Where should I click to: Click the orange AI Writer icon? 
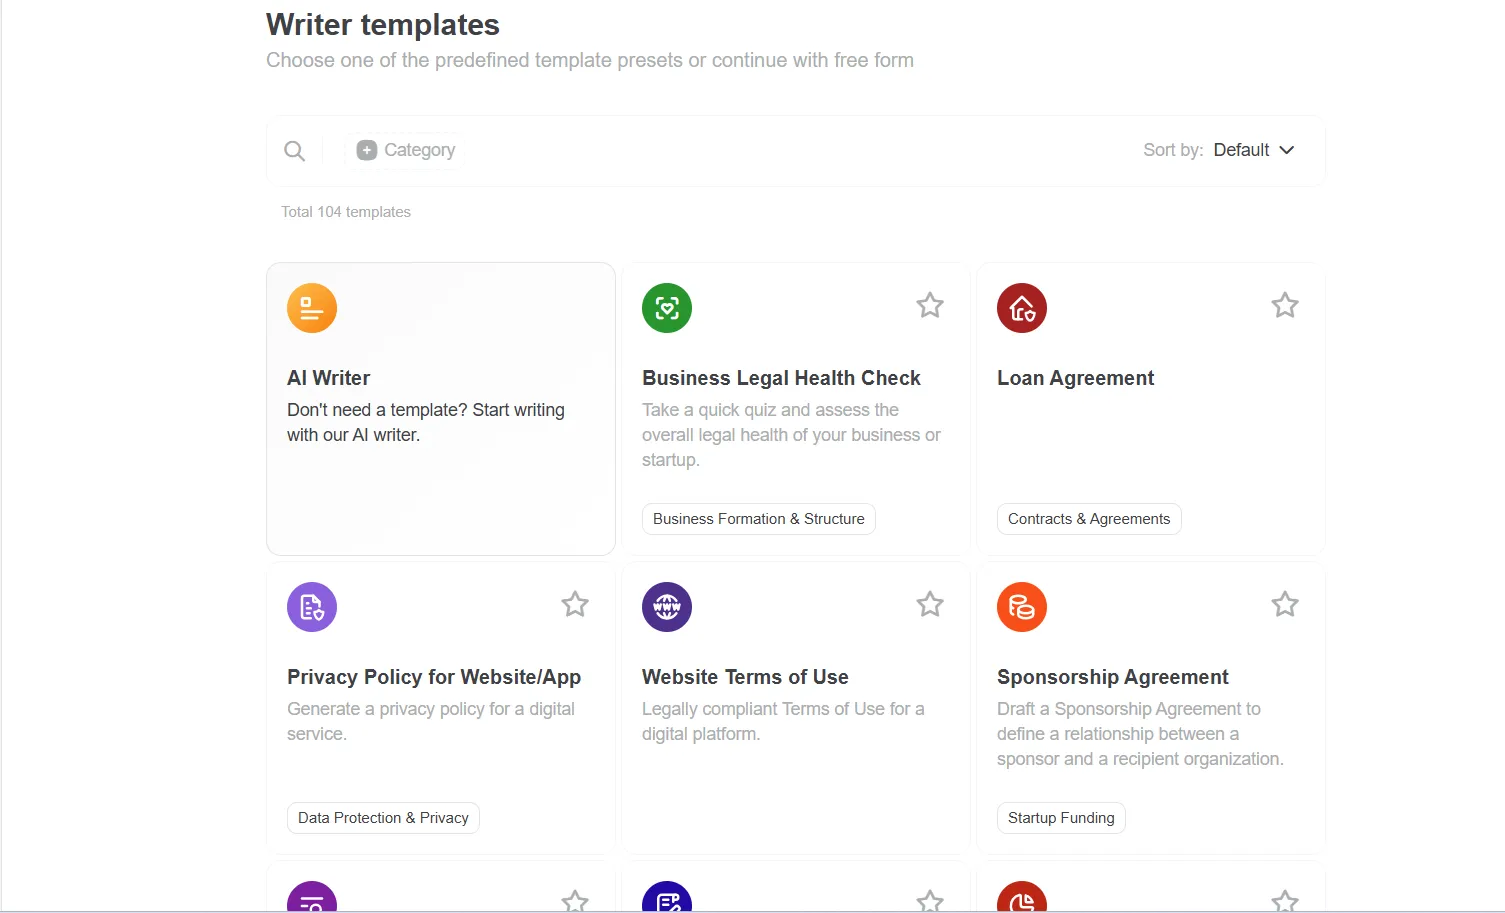[x=312, y=308]
